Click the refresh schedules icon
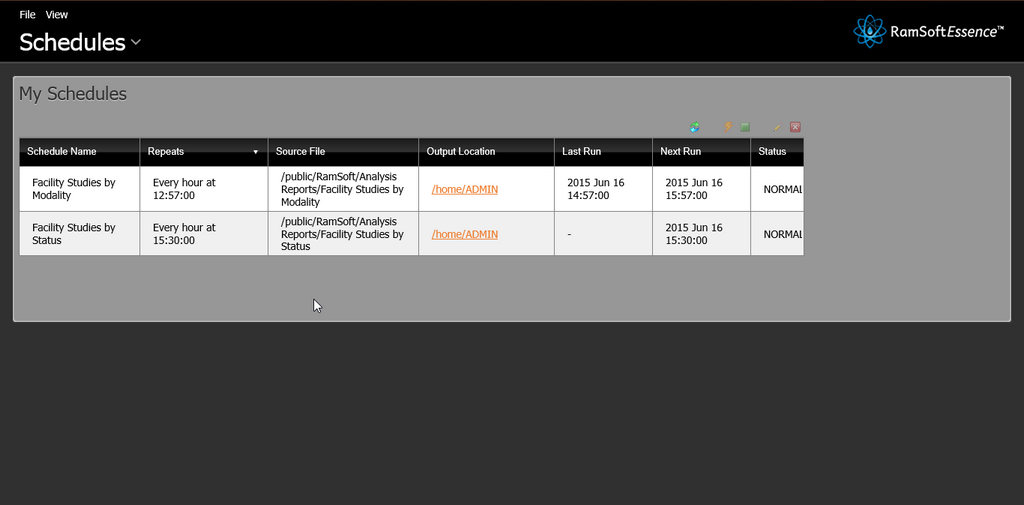This screenshot has height=505, width=1024. click(695, 127)
